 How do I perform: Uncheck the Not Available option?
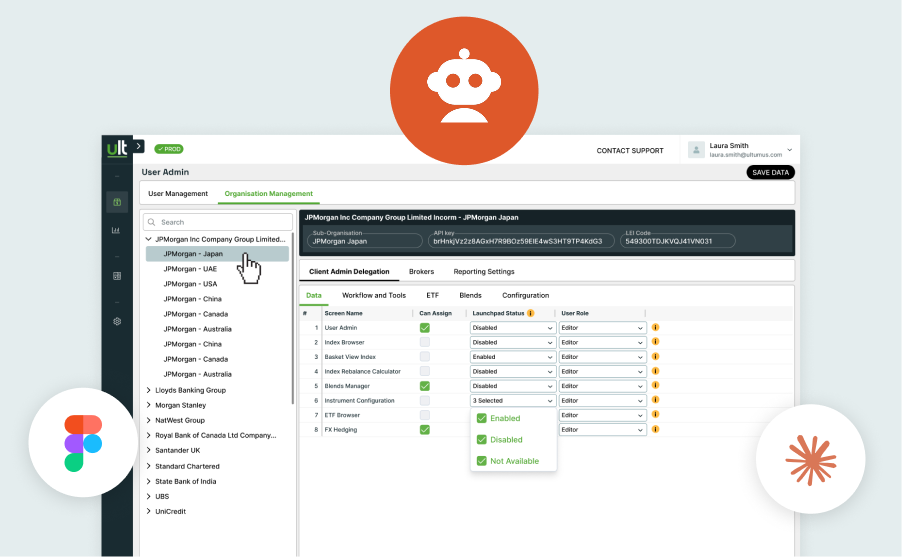(481, 461)
